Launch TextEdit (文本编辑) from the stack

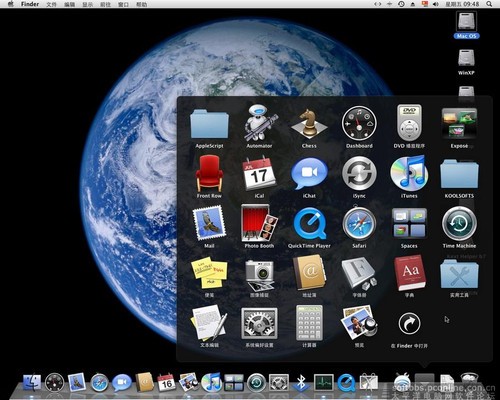[209, 323]
